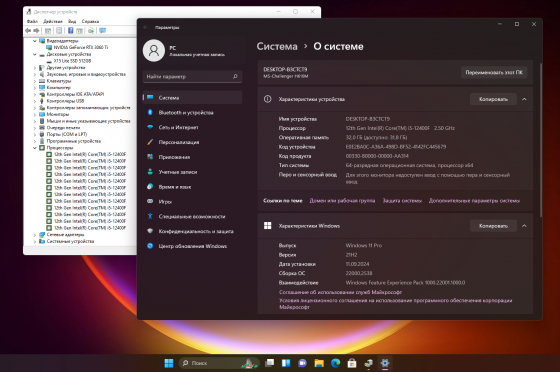This screenshot has height=372, width=560.
Task: Click the green-plus add hardware icon in Device Manager toolbar
Action: tap(91, 31)
